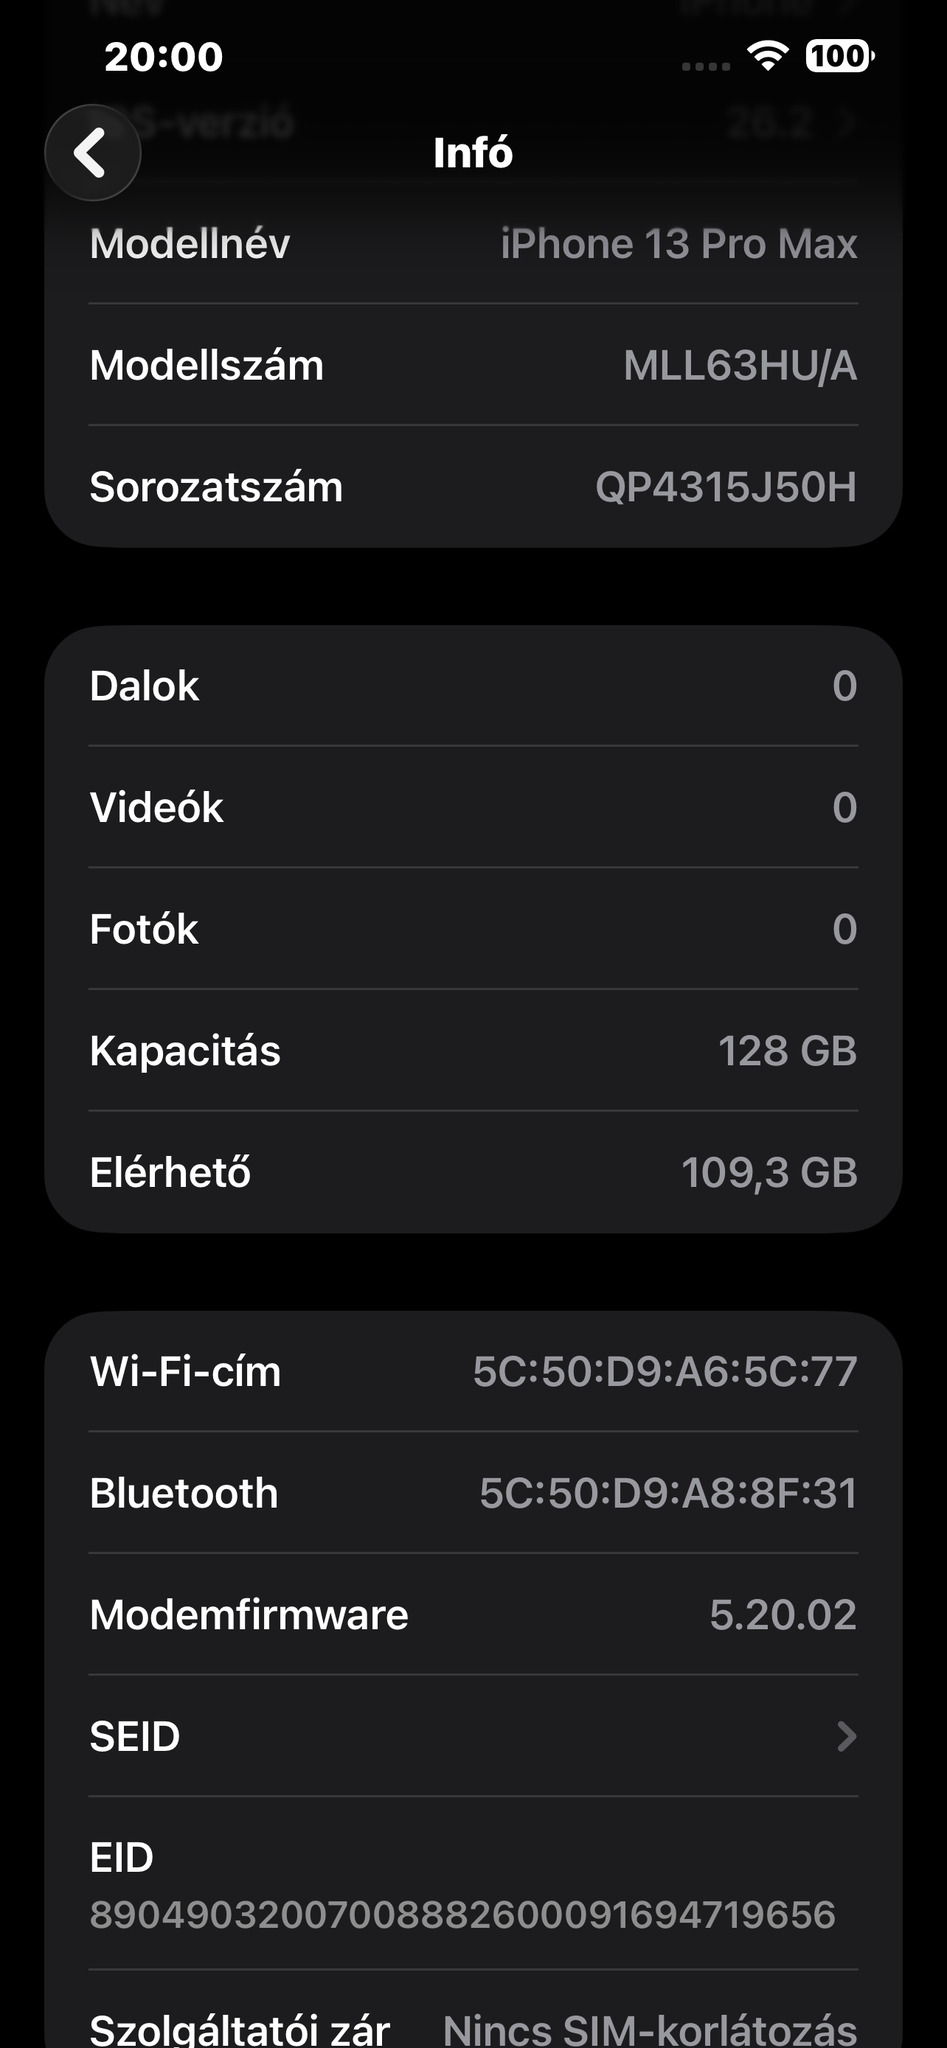Tap the Wi-Fi status icon
Screen dimensions: 947x2048
(767, 56)
